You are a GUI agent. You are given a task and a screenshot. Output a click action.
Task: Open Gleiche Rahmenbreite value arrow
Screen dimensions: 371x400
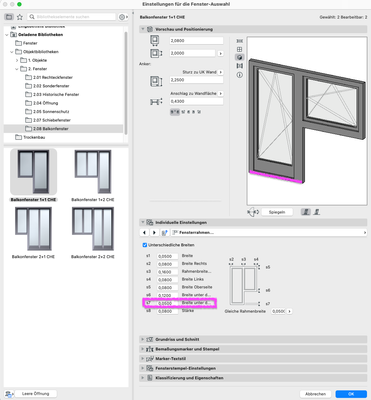(289, 311)
